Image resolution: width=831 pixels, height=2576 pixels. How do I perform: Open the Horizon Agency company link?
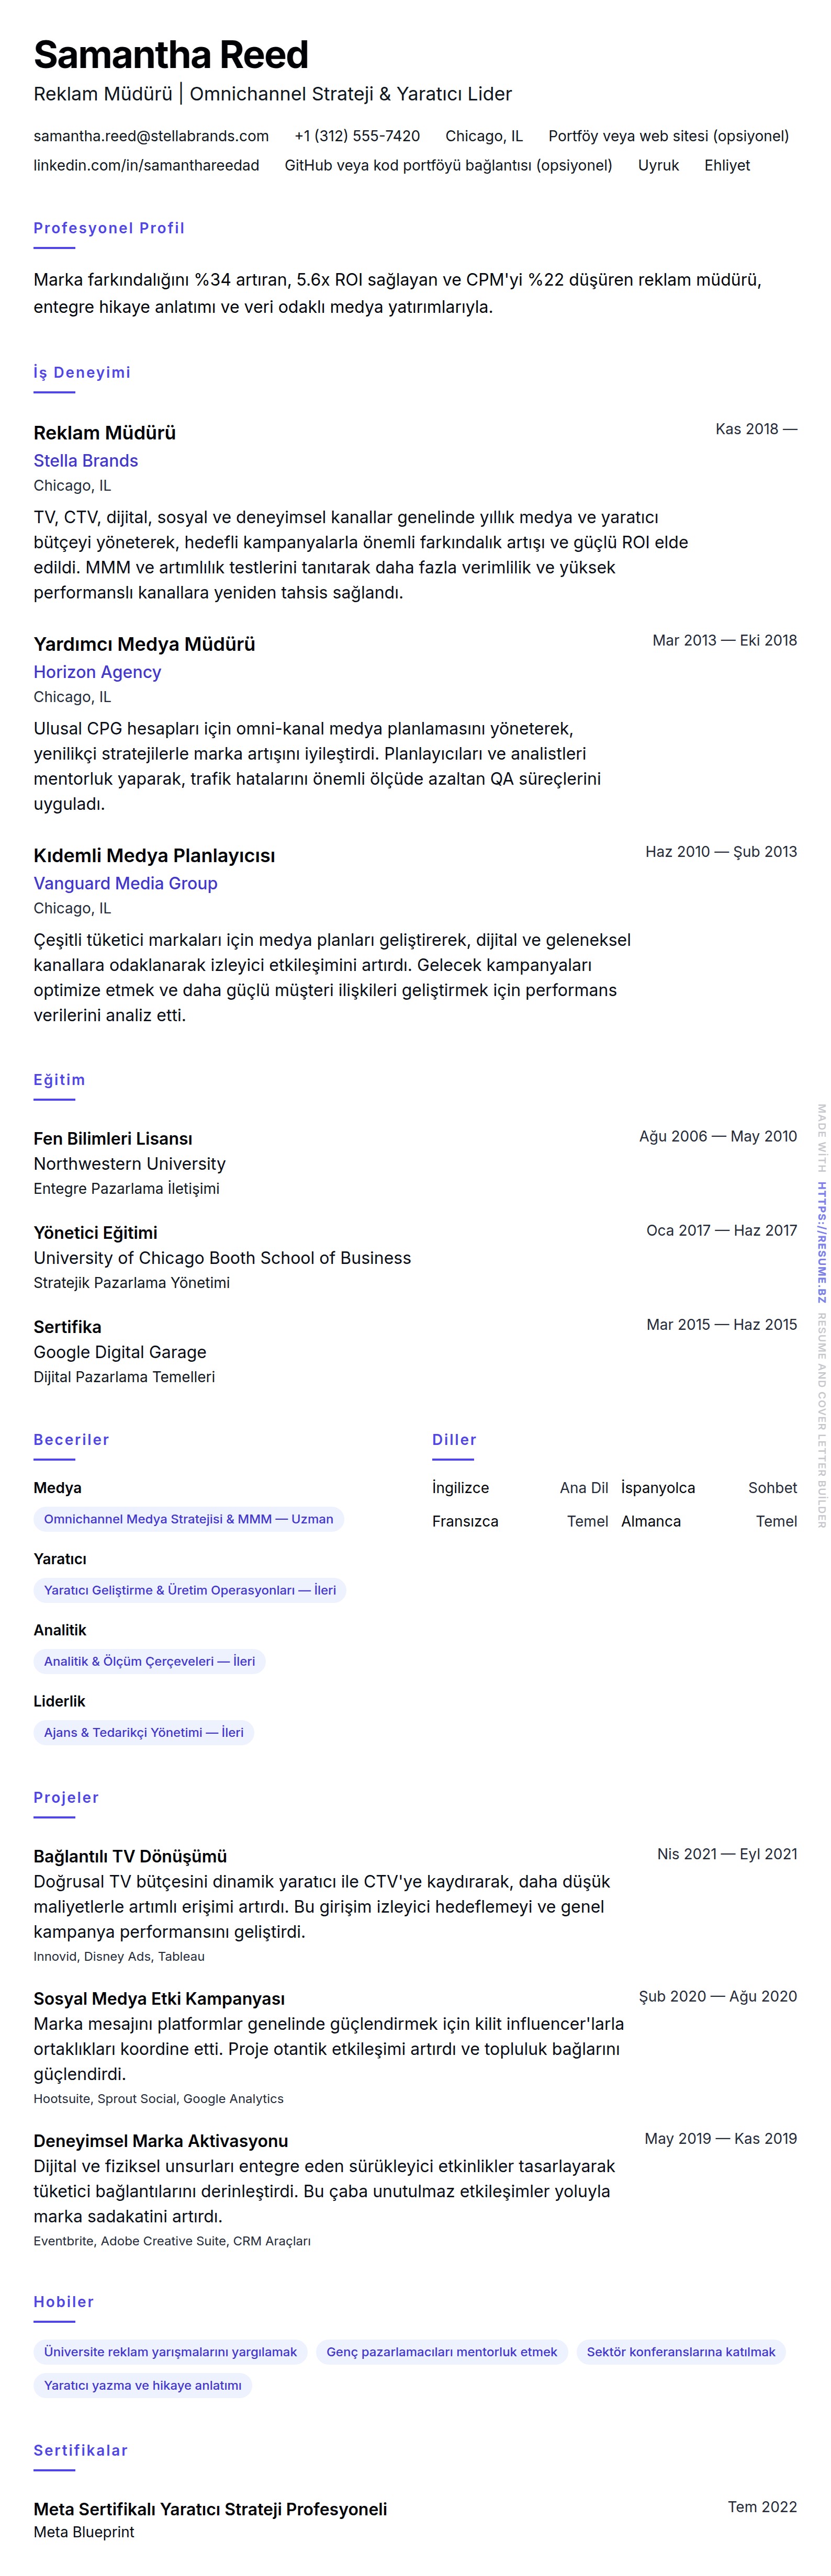(97, 672)
